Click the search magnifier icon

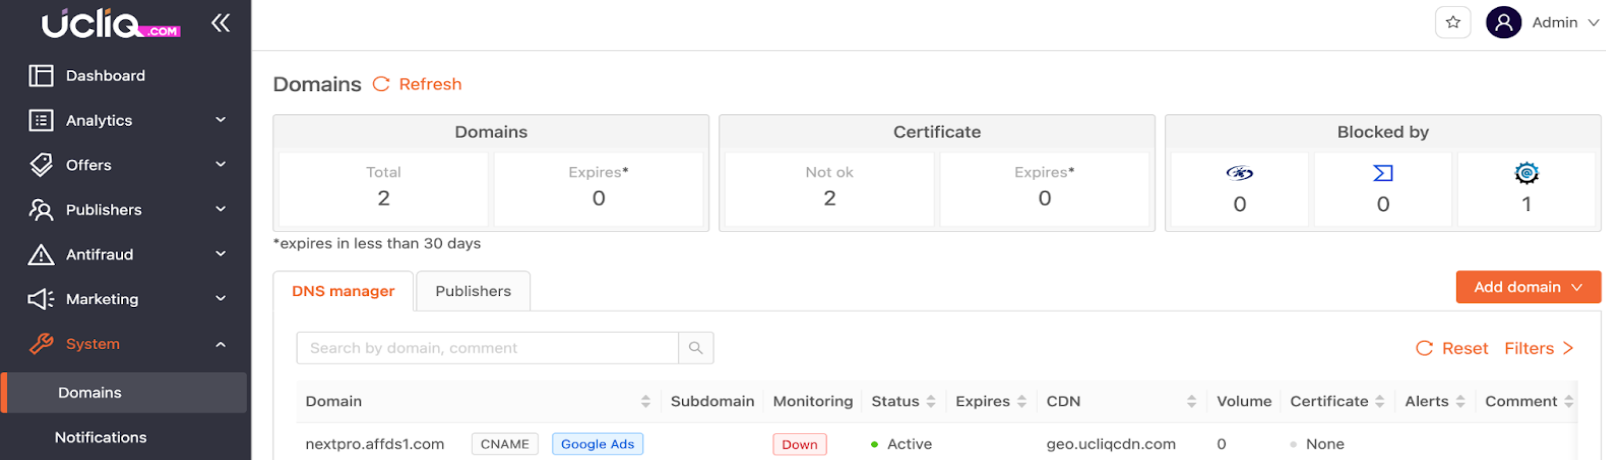coord(695,348)
